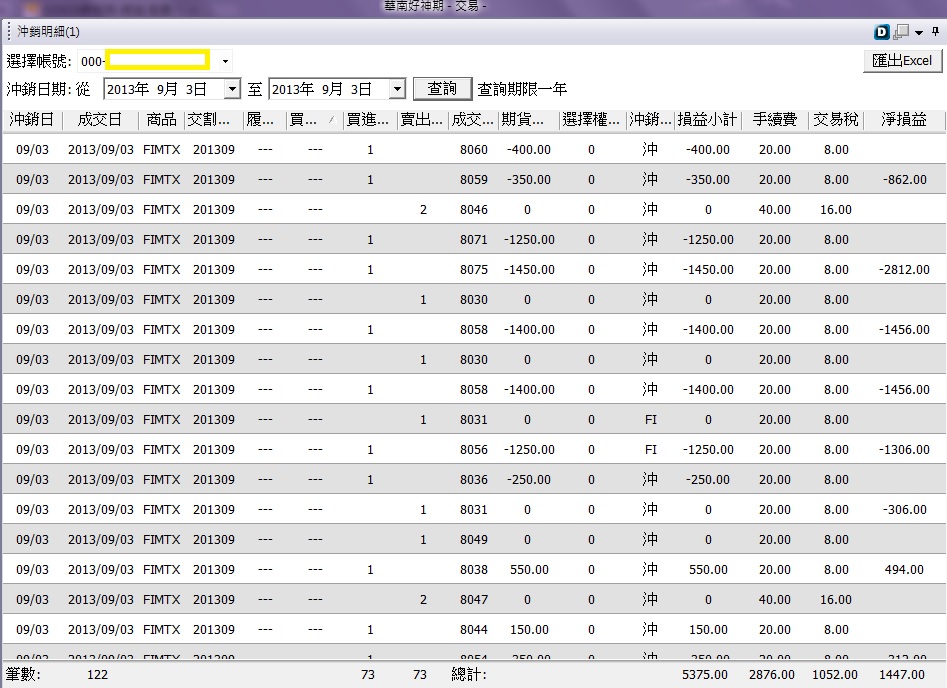Click the FI marker in the 8031 sell row
This screenshot has height=688, width=947.
tap(650, 420)
